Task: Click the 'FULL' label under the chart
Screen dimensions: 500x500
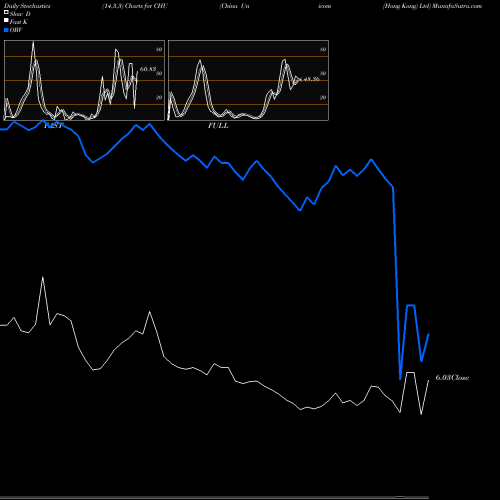Action: (218, 126)
